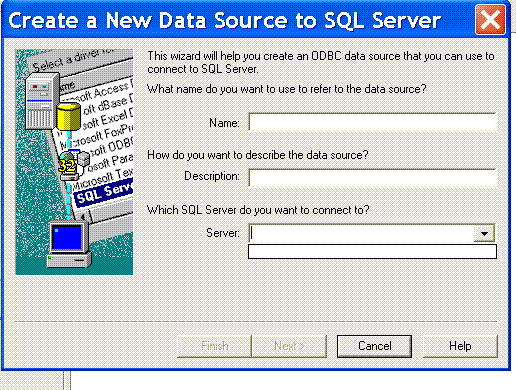Select the highlighted SQL Server entry in illustration
This screenshot has height=390, width=516.
pyautogui.click(x=103, y=195)
